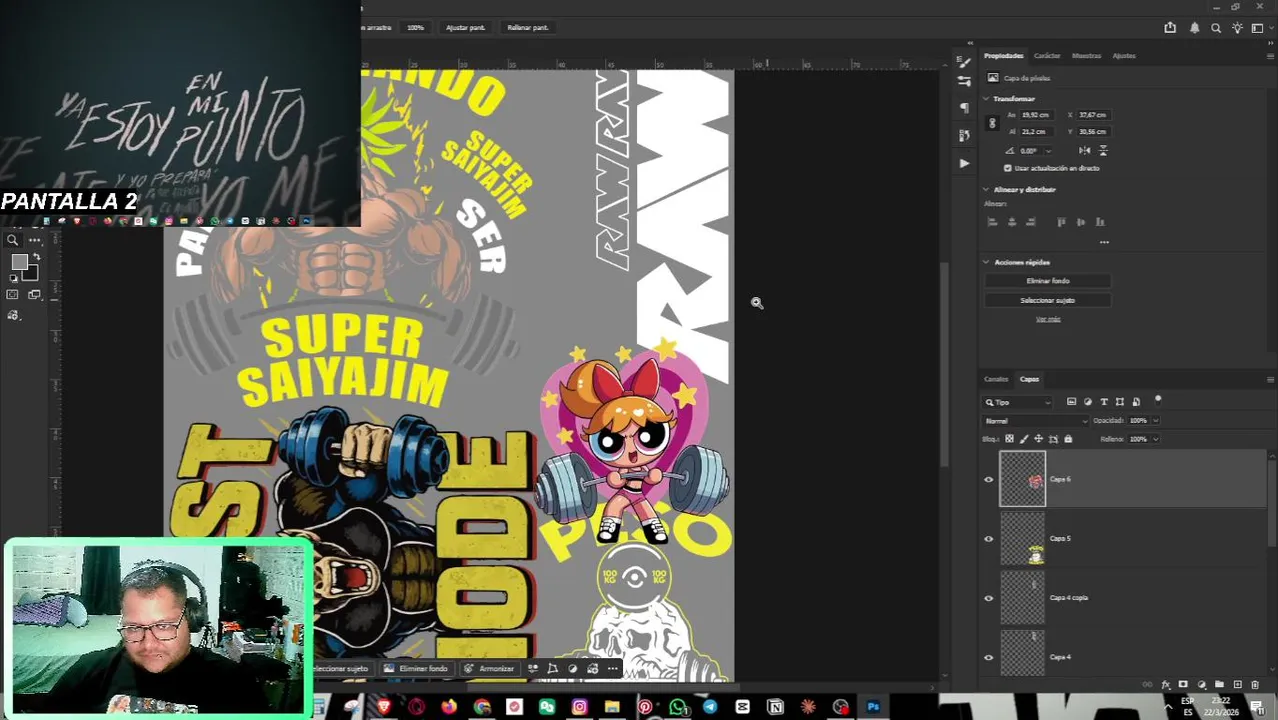1278x720 pixels.
Task: Click flip horizontal icon
Action: 1085,150
